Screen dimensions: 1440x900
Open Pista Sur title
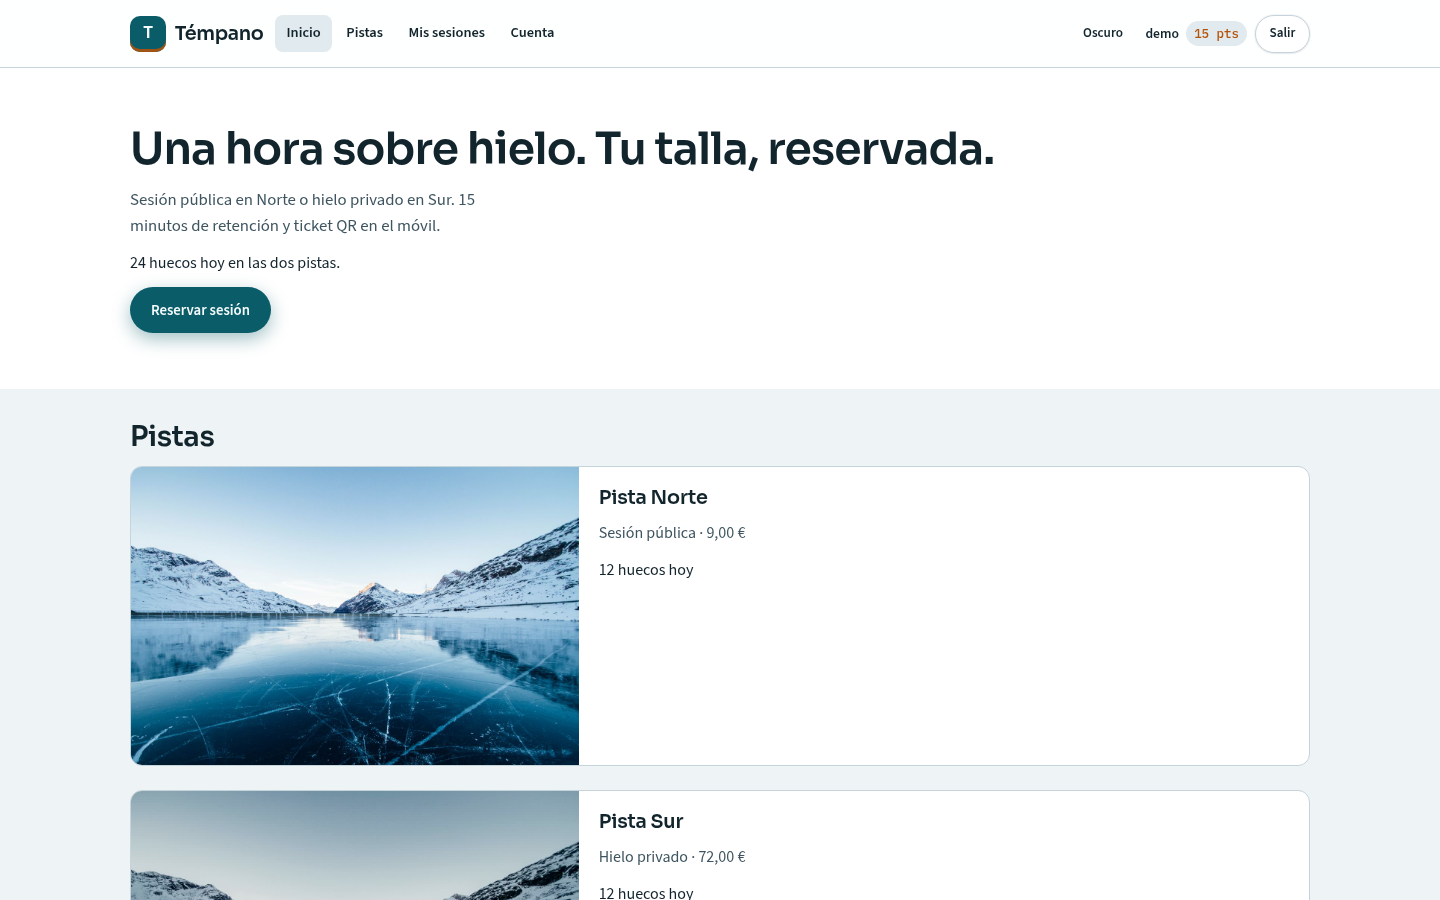point(641,821)
